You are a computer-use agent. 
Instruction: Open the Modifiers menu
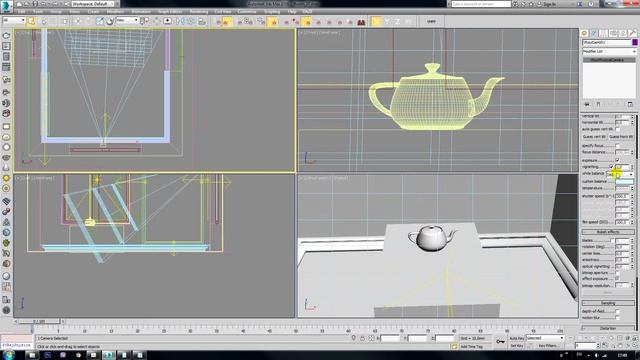(116, 12)
